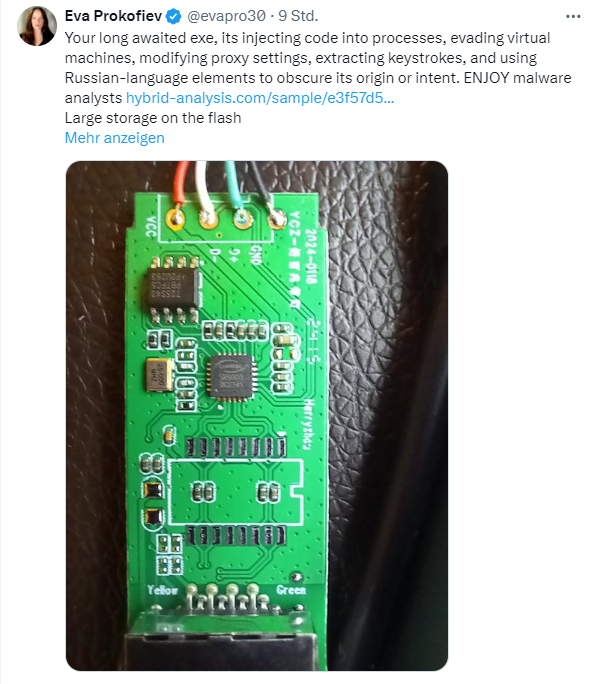Viewport: 598px width, 684px height.
Task: Open the hybrid-analysis.com sample link
Action: coord(260,98)
